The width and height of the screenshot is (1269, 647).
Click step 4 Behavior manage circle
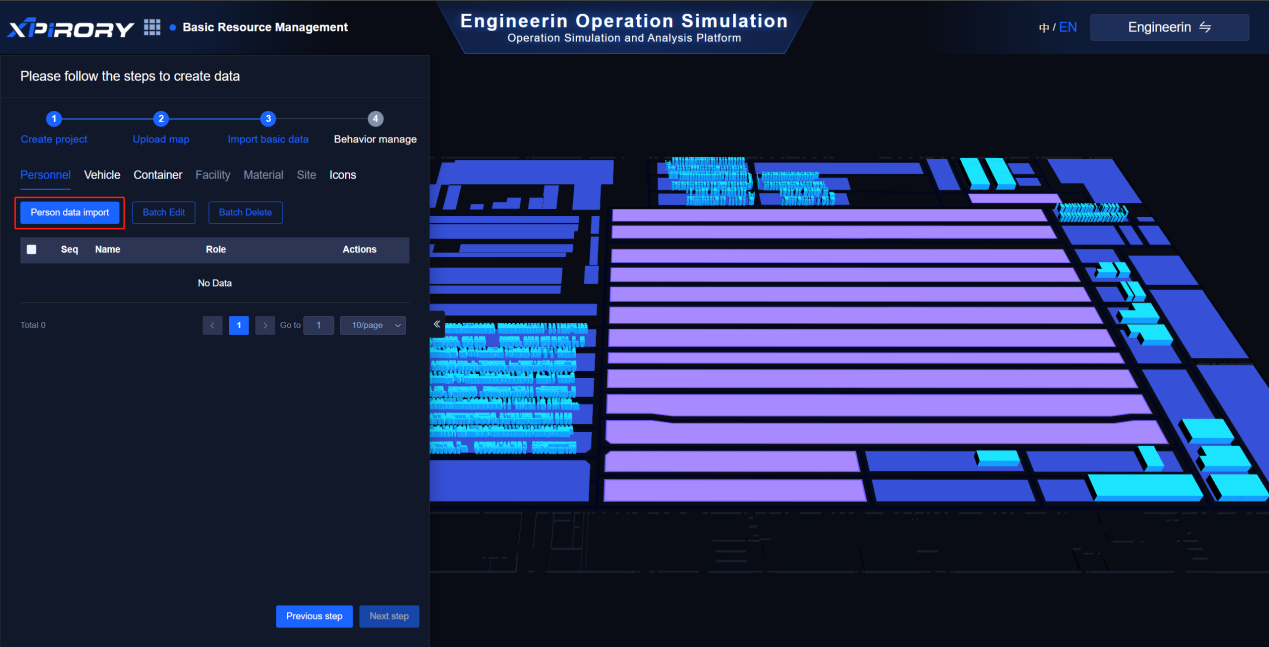pos(375,118)
